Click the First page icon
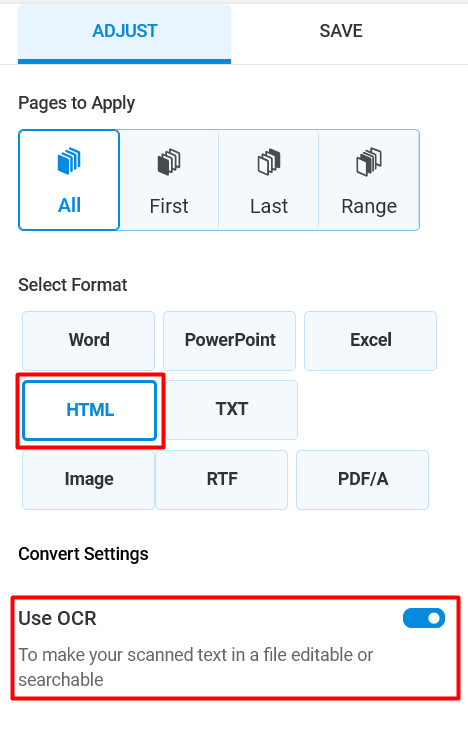This screenshot has width=468, height=734. point(169,162)
